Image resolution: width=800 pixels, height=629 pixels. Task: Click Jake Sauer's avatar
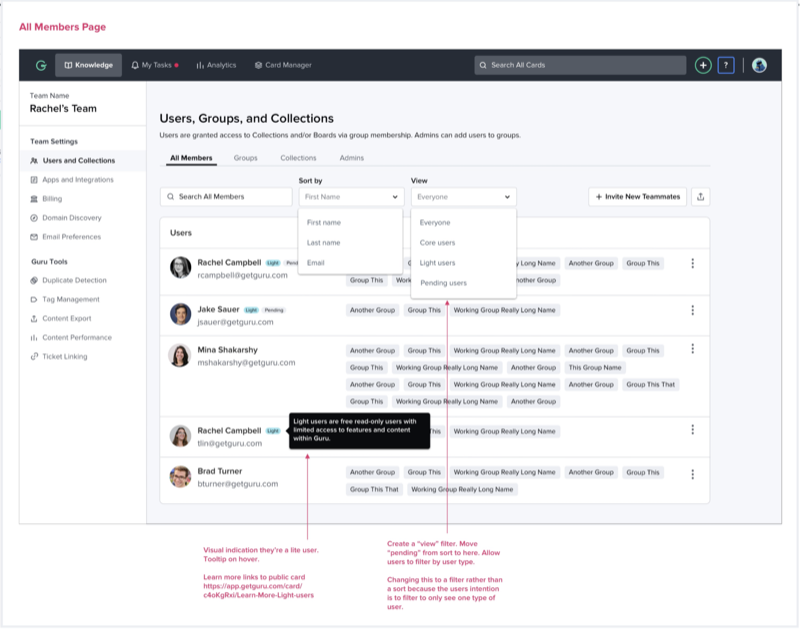click(x=180, y=314)
